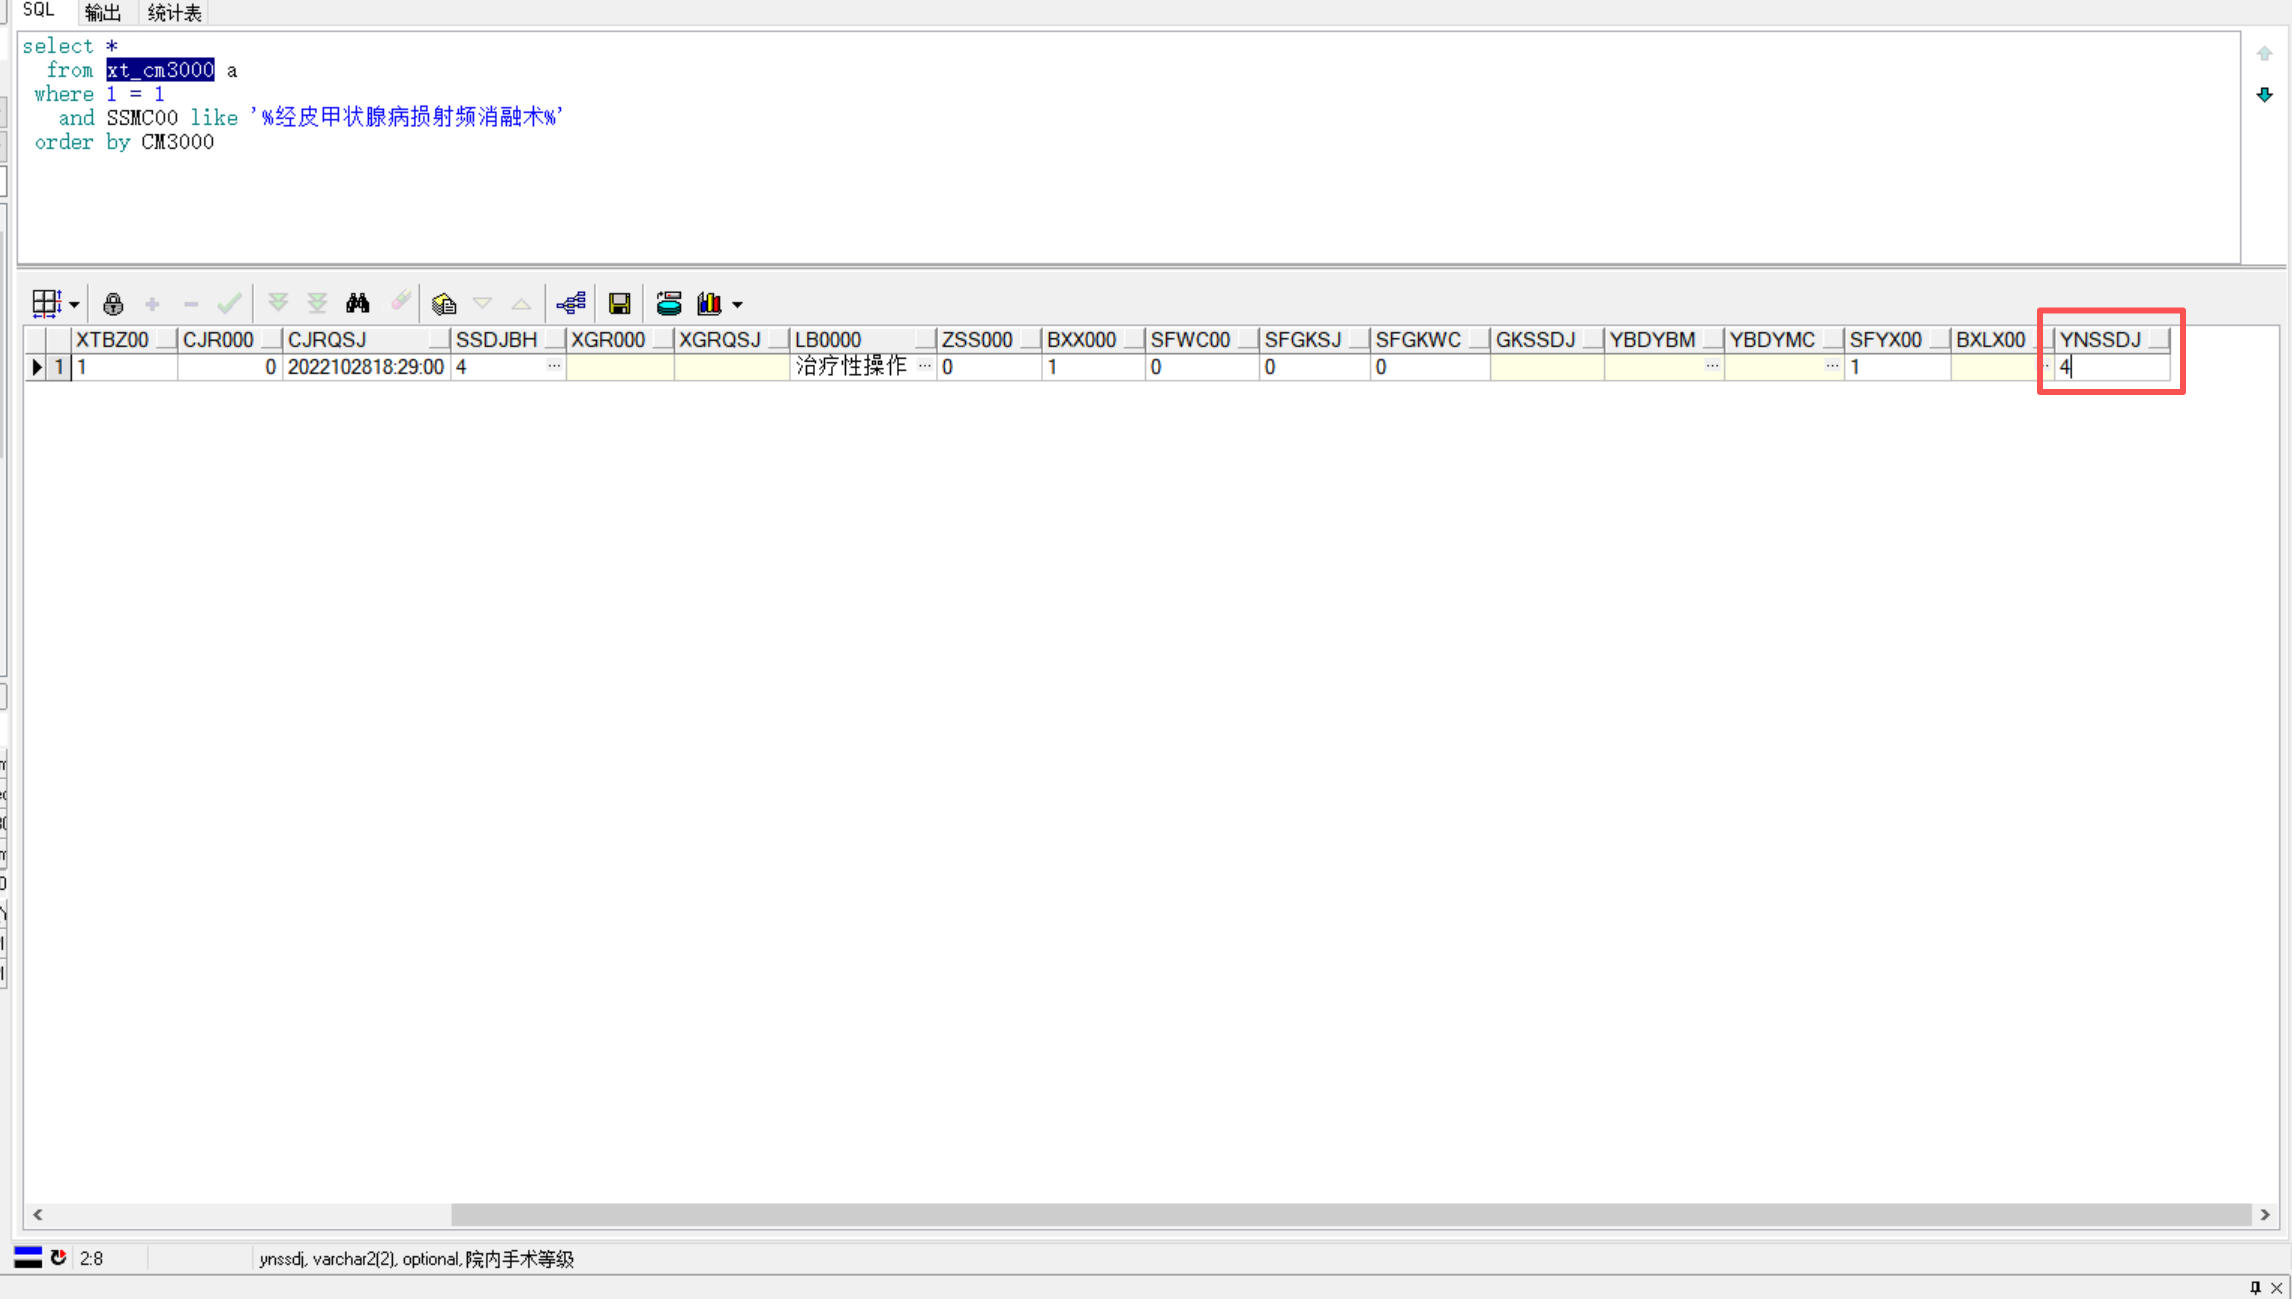
Task: Open the query by example icon
Action: (x=444, y=304)
